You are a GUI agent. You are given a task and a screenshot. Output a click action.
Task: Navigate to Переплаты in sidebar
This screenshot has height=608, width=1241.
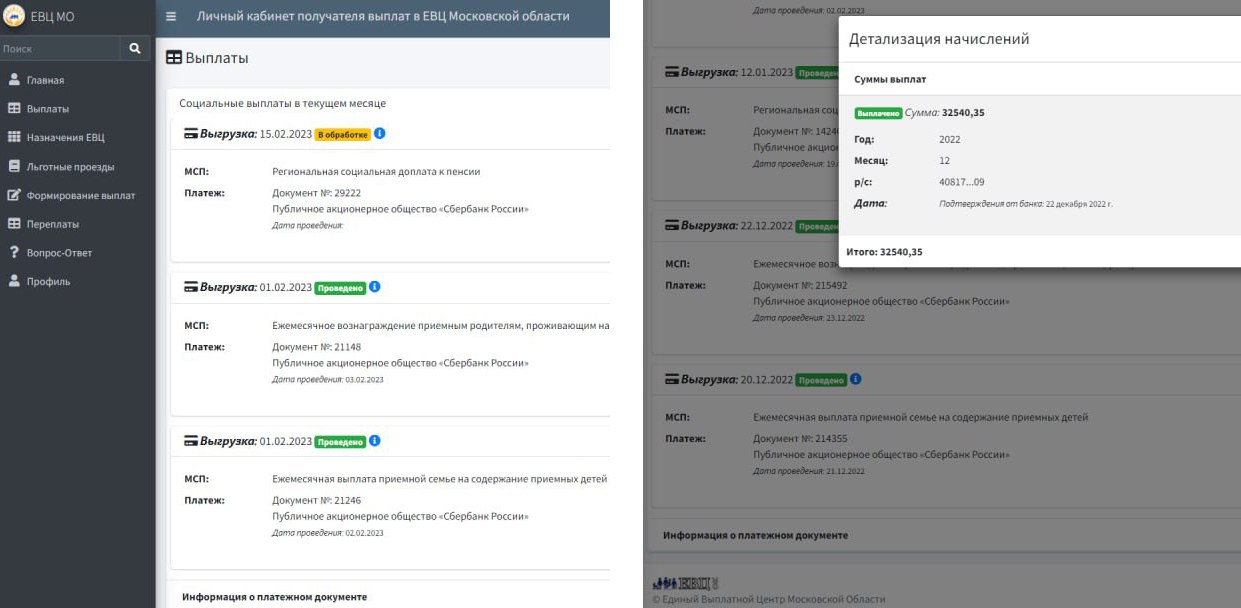click(x=52, y=224)
